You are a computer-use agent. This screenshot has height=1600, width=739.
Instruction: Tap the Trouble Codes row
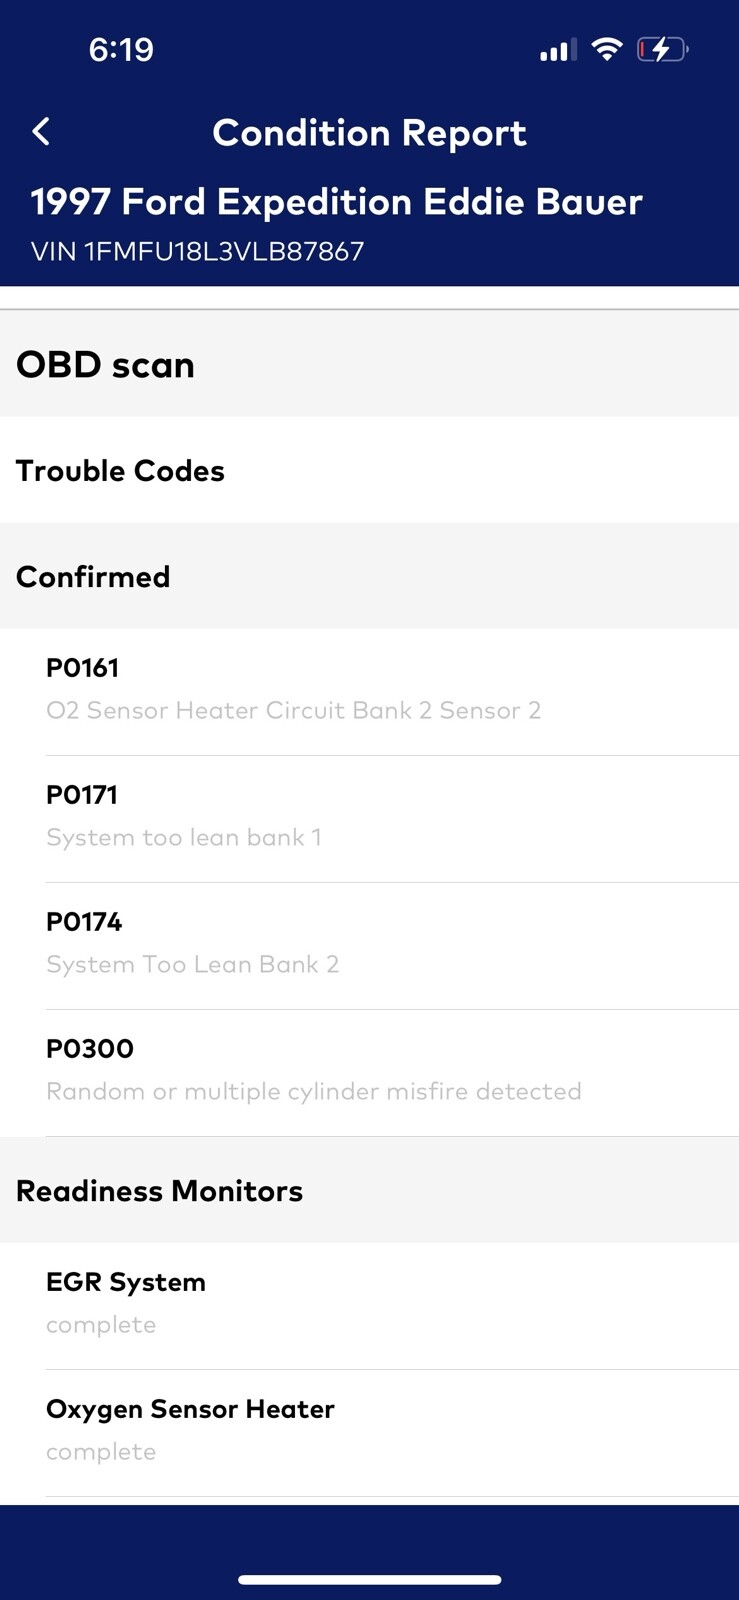pyautogui.click(x=120, y=471)
